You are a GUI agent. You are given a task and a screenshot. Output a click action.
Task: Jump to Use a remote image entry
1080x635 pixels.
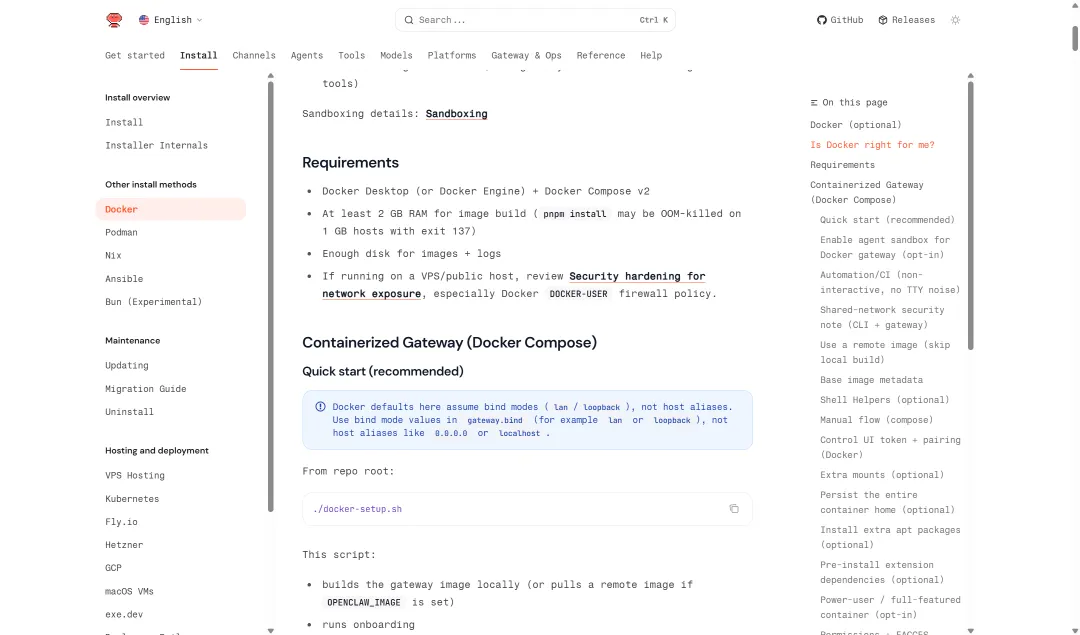[x=885, y=353]
